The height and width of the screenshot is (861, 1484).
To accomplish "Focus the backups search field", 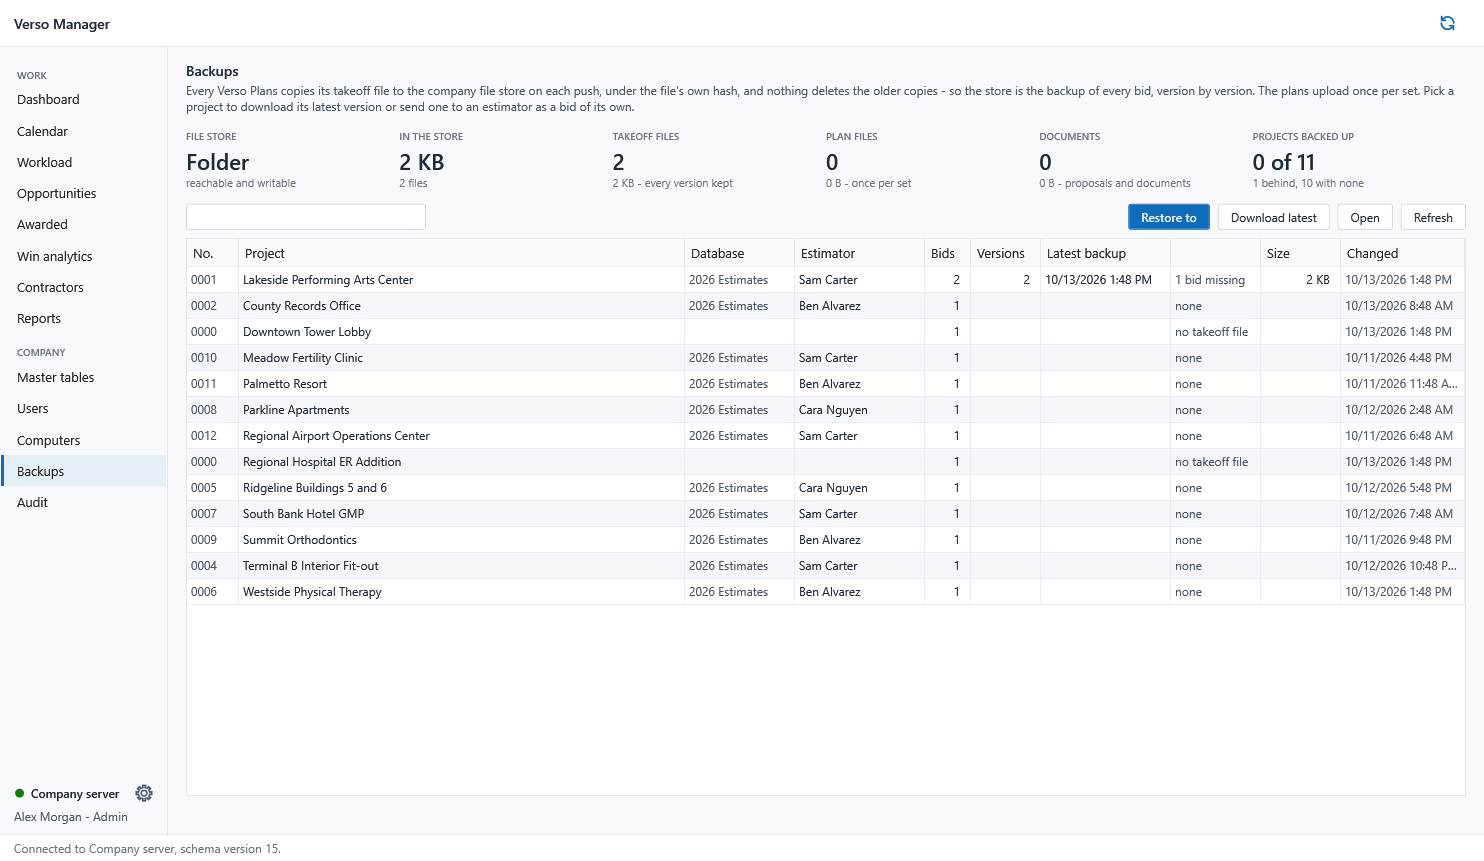I will click(x=306, y=217).
